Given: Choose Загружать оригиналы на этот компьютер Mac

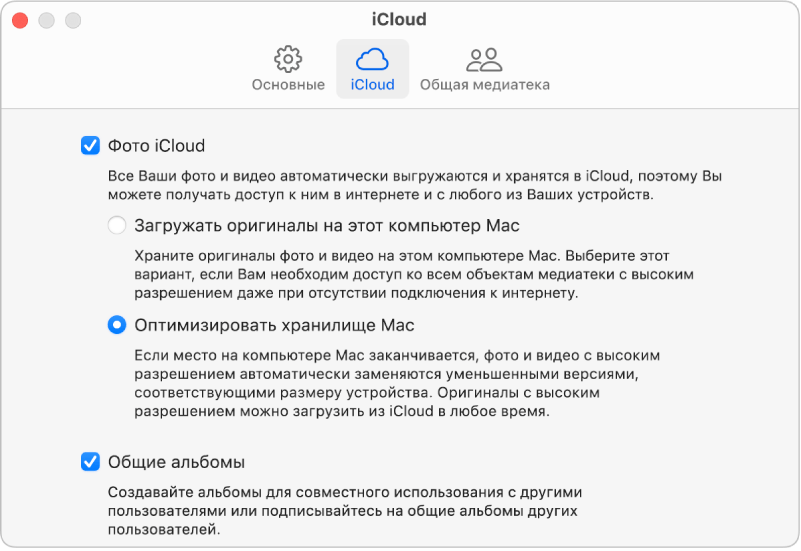Looking at the screenshot, I should tap(117, 225).
